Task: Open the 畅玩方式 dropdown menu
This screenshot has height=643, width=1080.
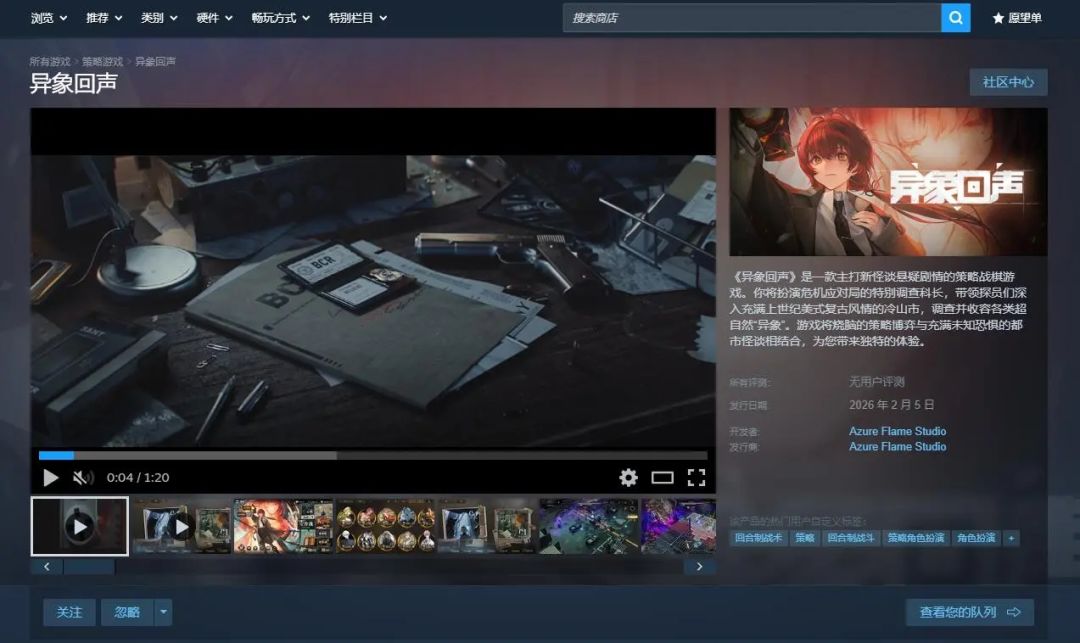Action: click(x=280, y=18)
